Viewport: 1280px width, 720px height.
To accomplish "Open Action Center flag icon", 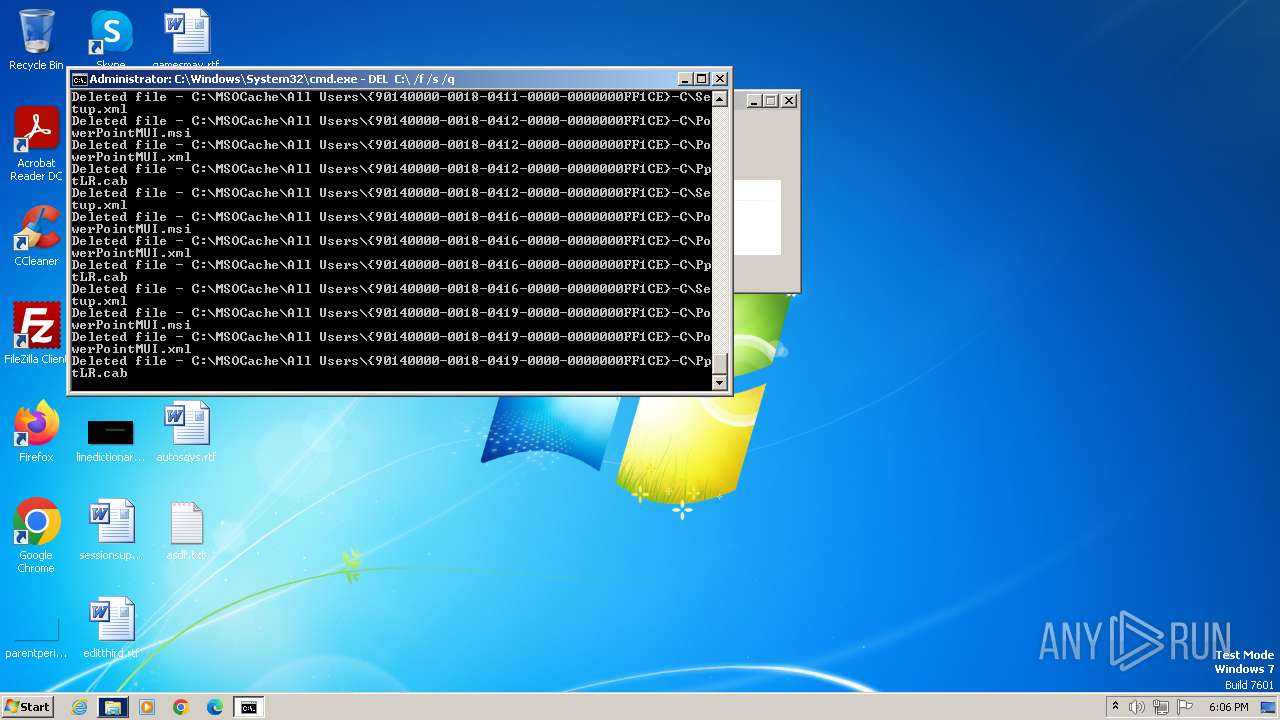I will point(1185,707).
